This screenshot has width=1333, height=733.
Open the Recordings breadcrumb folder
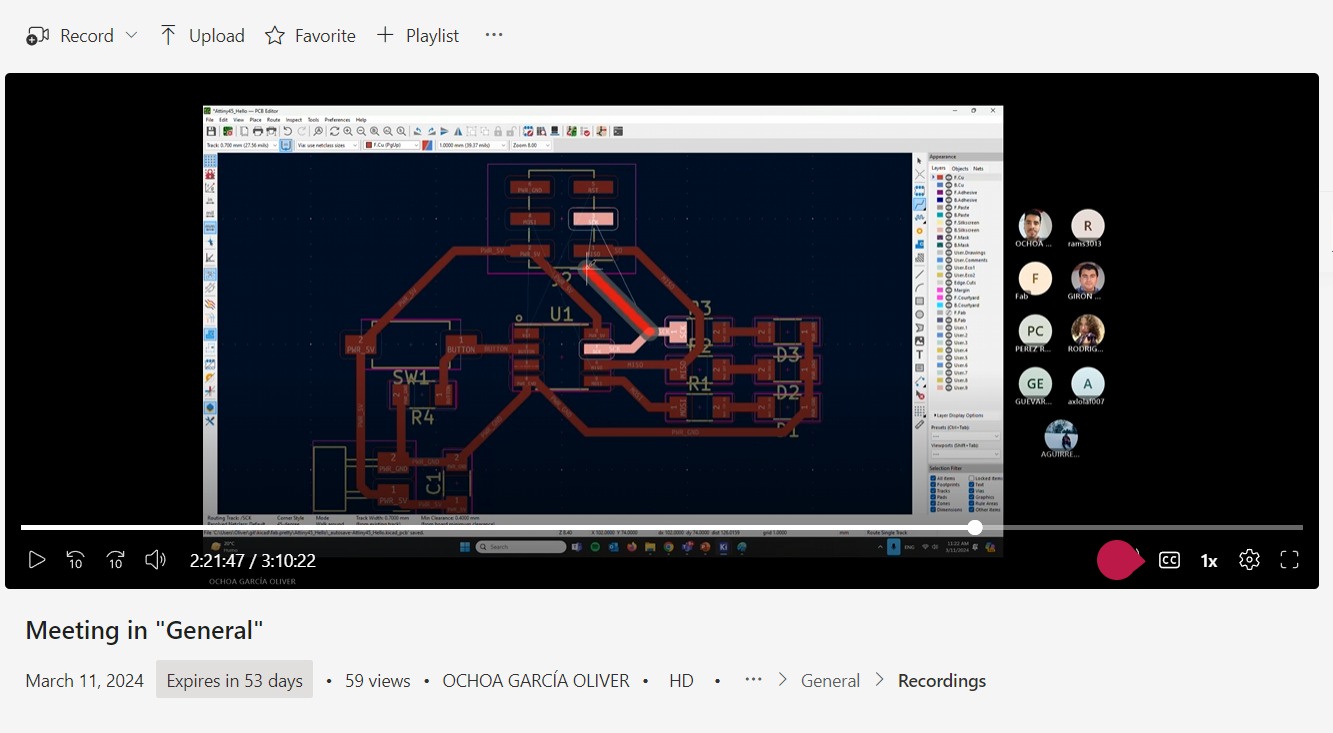coord(942,680)
